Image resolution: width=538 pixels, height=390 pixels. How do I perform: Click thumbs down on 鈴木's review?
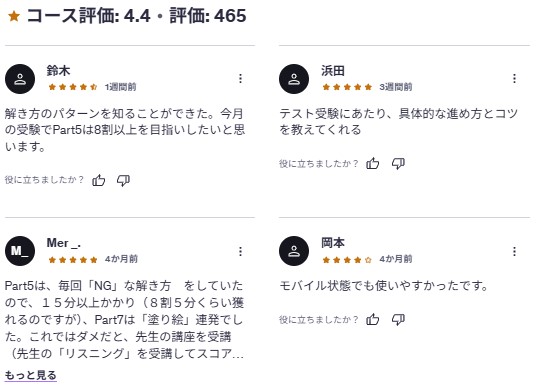coord(123,180)
